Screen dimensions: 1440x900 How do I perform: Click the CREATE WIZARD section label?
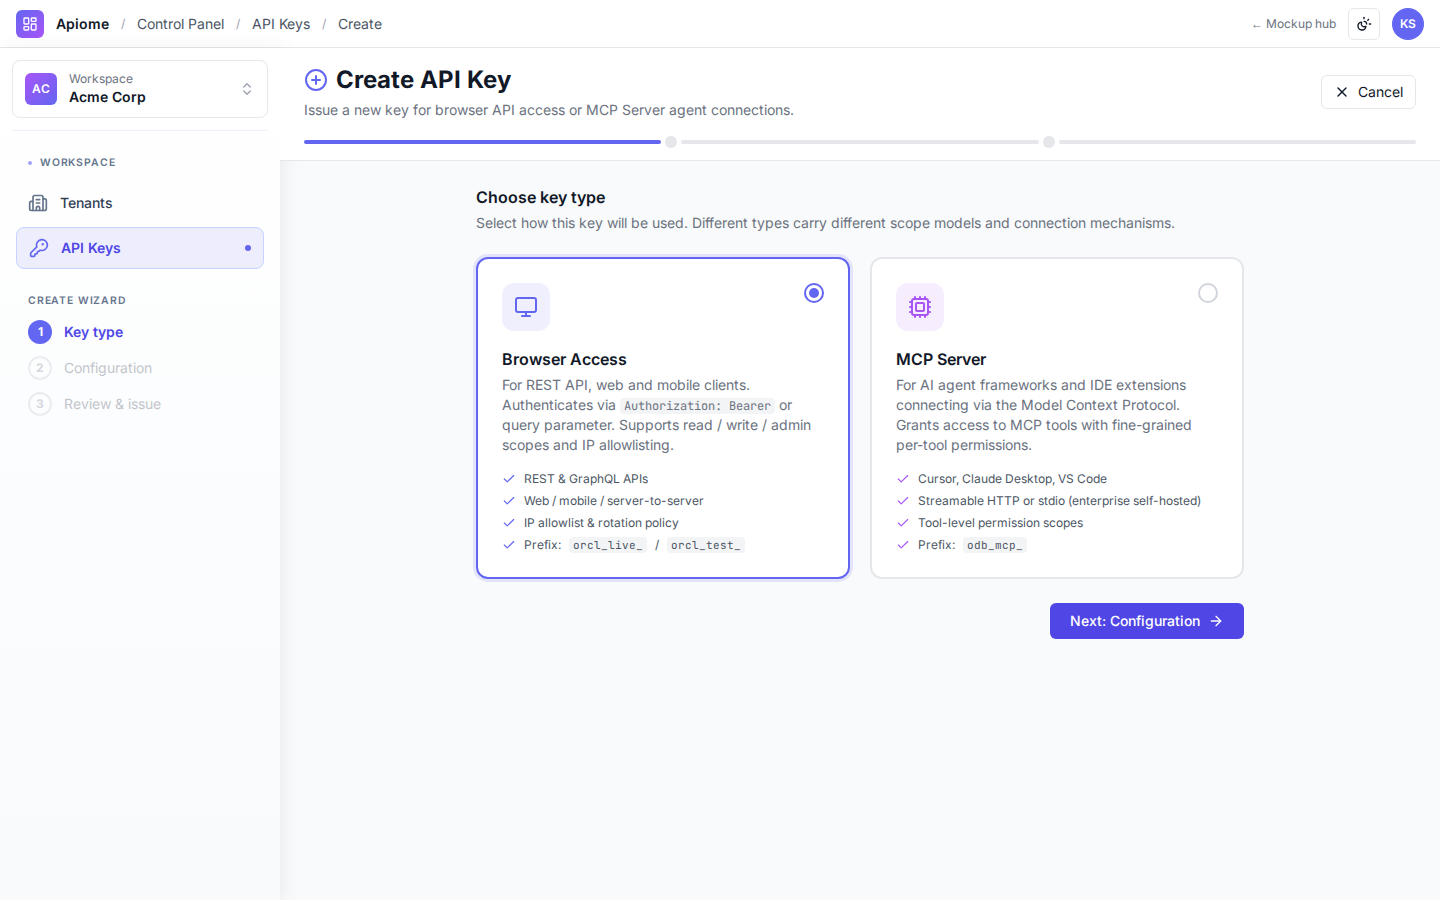click(77, 300)
